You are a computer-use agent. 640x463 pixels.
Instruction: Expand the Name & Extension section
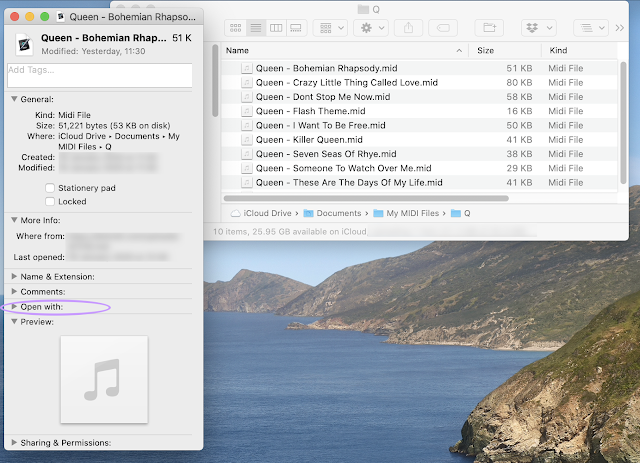pos(14,276)
